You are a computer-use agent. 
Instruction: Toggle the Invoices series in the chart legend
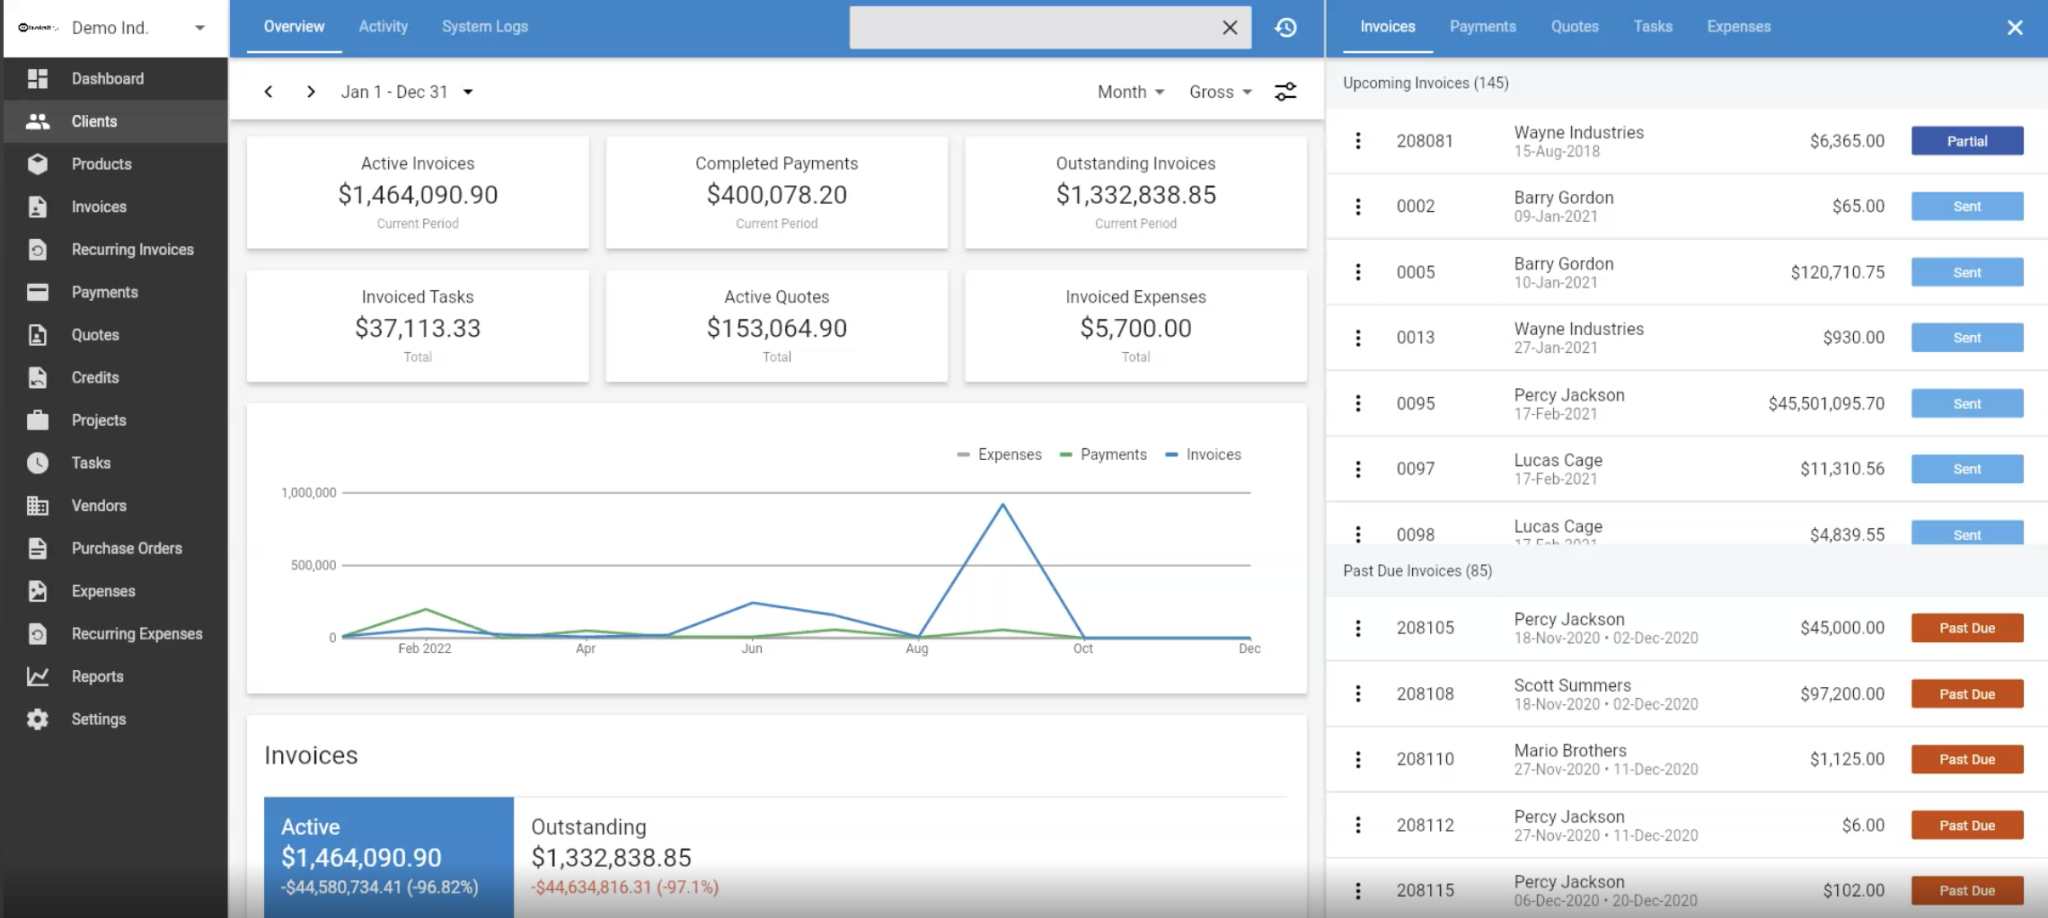coord(1203,454)
